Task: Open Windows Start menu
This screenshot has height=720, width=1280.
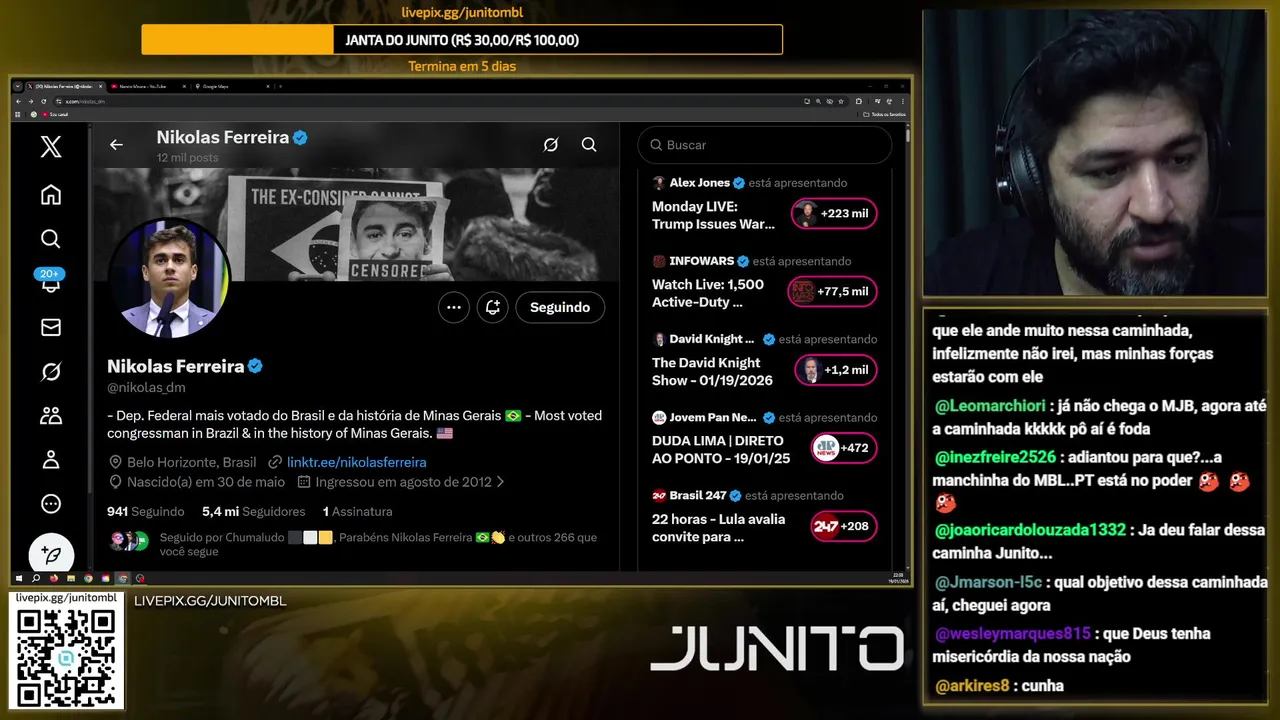Action: [19, 578]
